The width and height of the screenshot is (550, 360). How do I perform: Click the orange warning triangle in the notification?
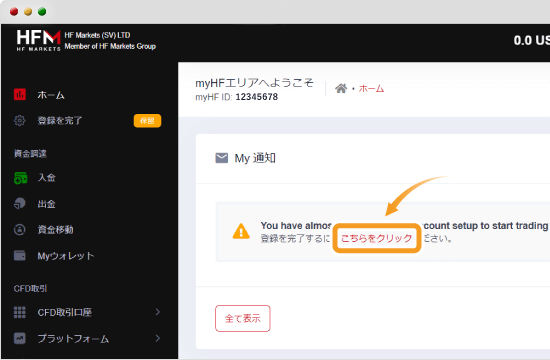(x=241, y=231)
